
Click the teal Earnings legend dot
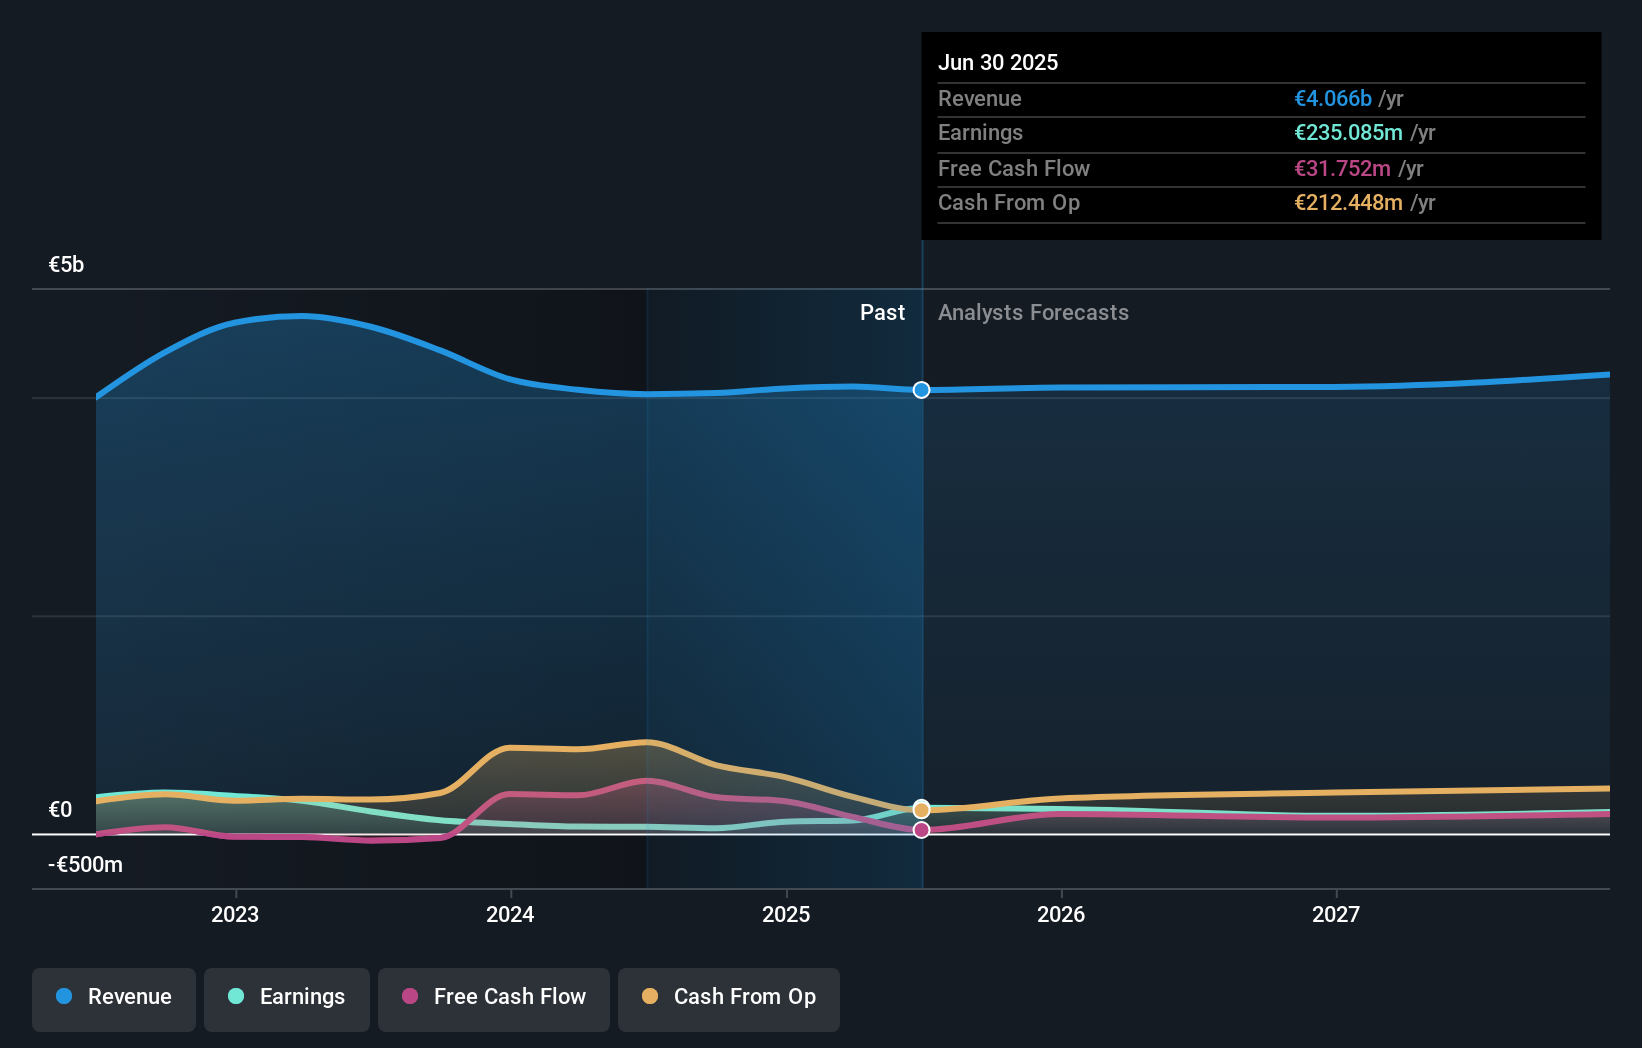click(236, 996)
